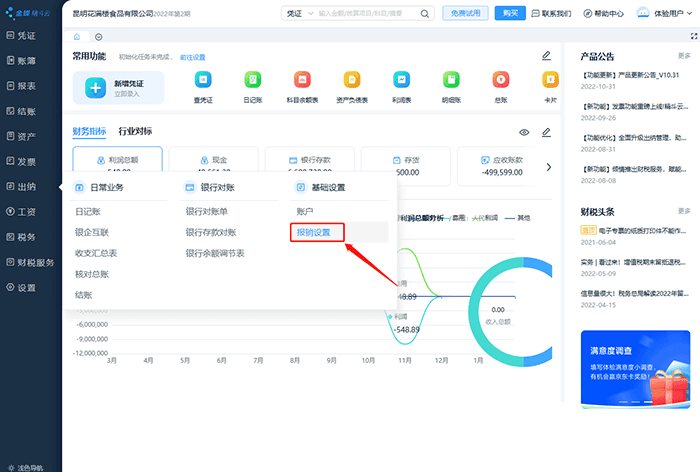The width and height of the screenshot is (700, 472).
Task: Click the home tab icon
Action: (77, 37)
